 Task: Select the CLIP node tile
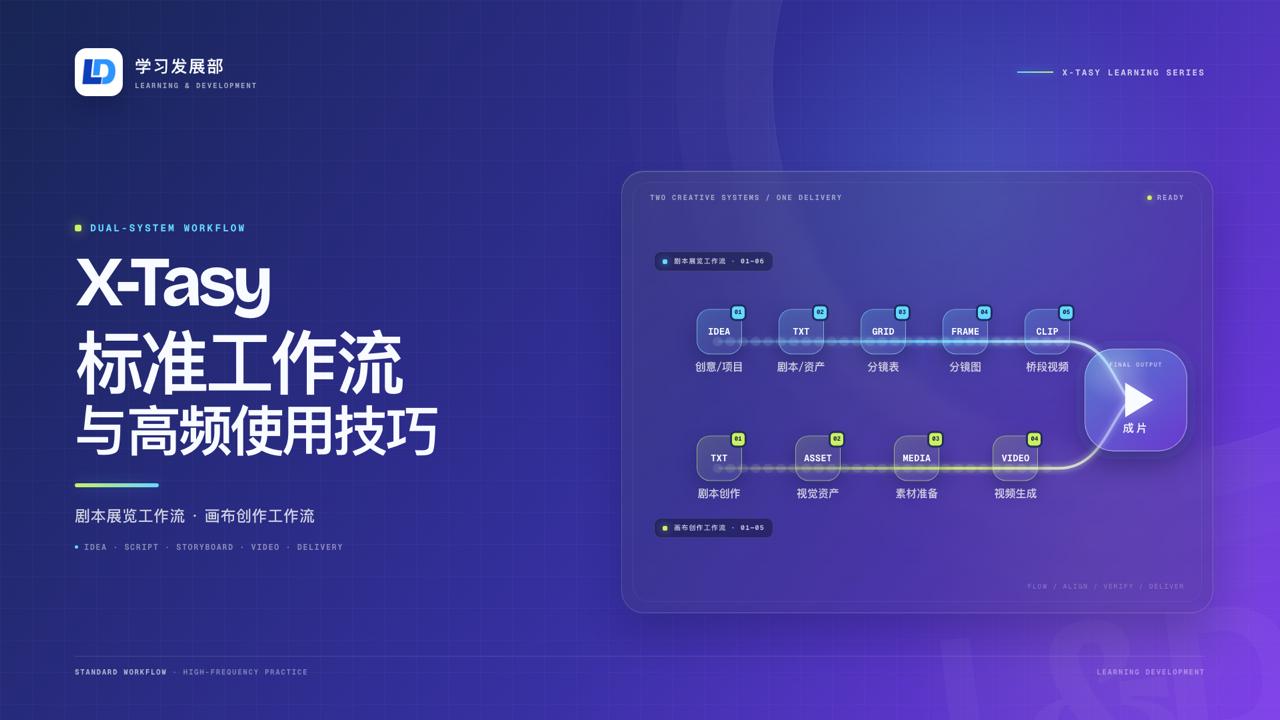[1047, 331]
